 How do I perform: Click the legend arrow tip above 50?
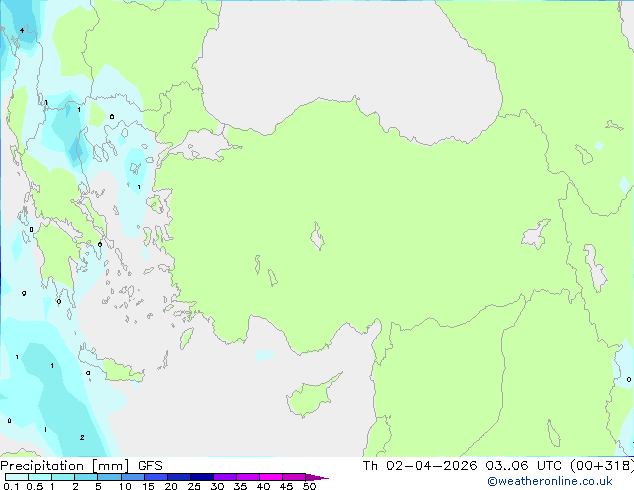point(317,477)
